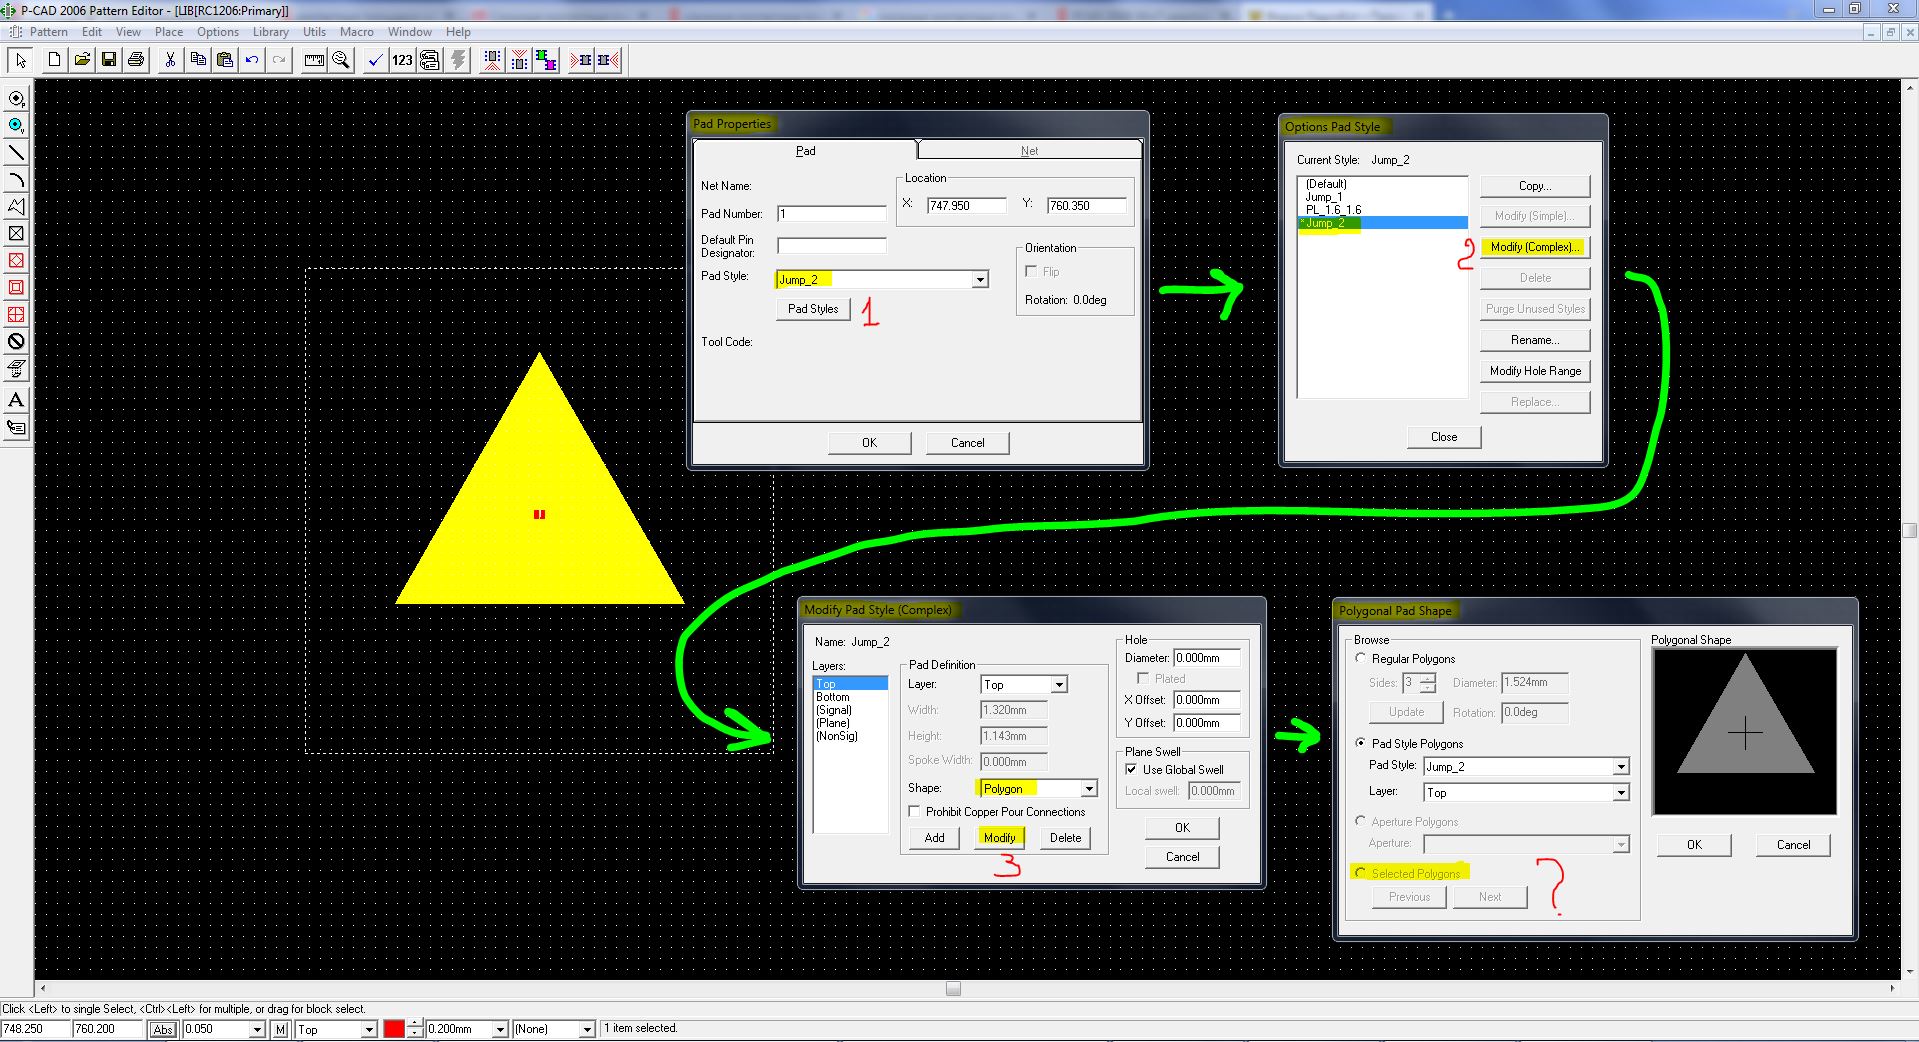Select the Aperture Polygons radio button
The width and height of the screenshot is (1919, 1042).
tap(1360, 821)
